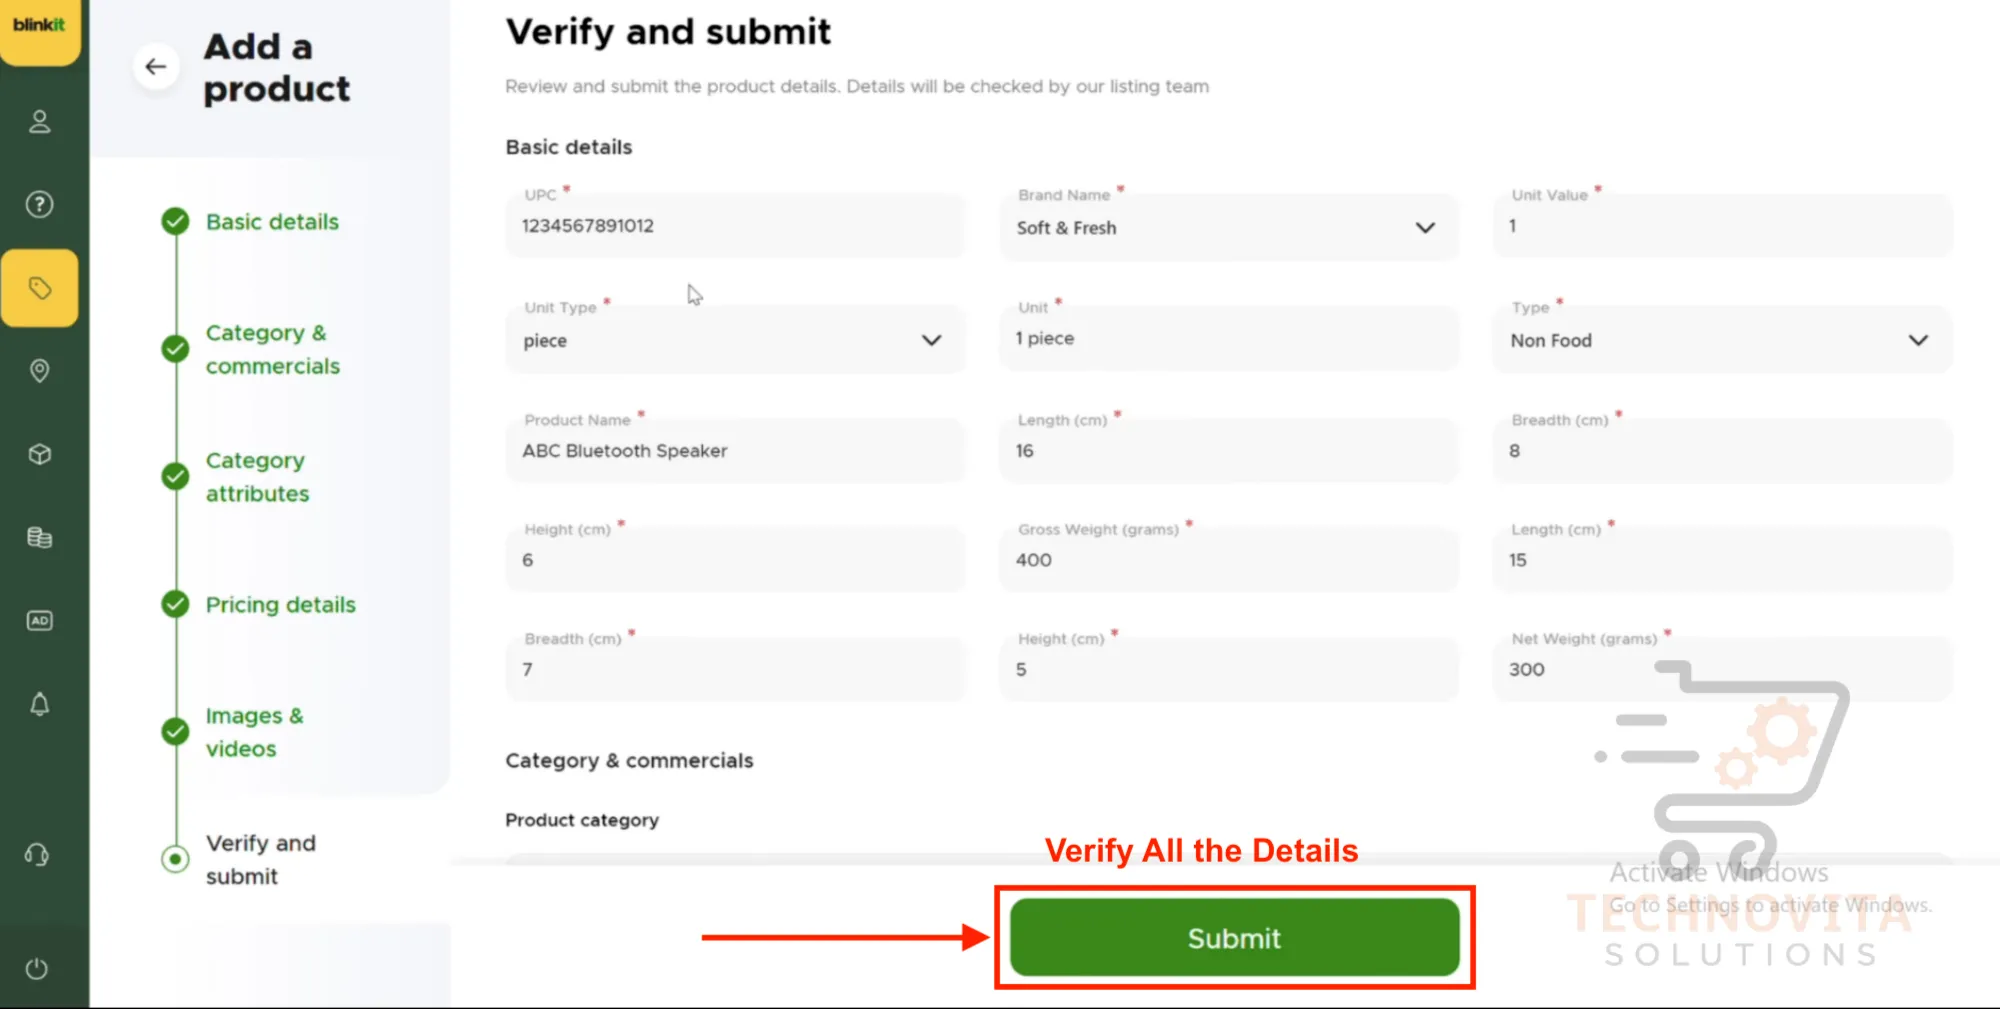Open the Type dropdown showing Non Food

point(1918,340)
